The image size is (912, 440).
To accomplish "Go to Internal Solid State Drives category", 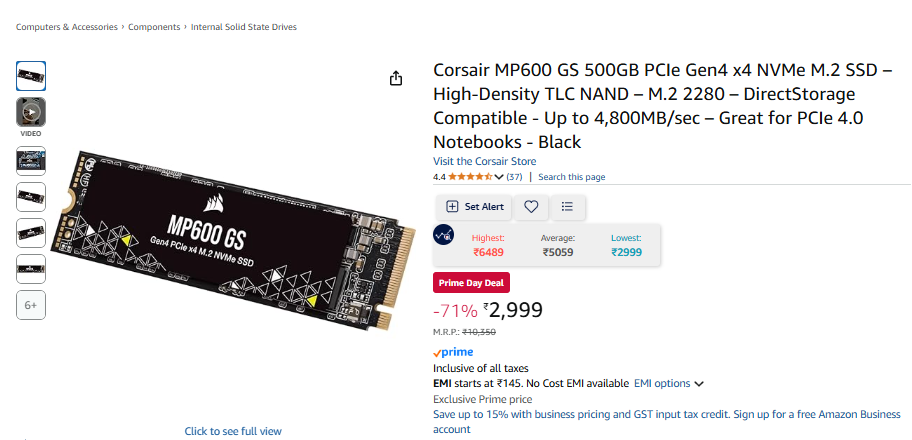I will (x=244, y=27).
